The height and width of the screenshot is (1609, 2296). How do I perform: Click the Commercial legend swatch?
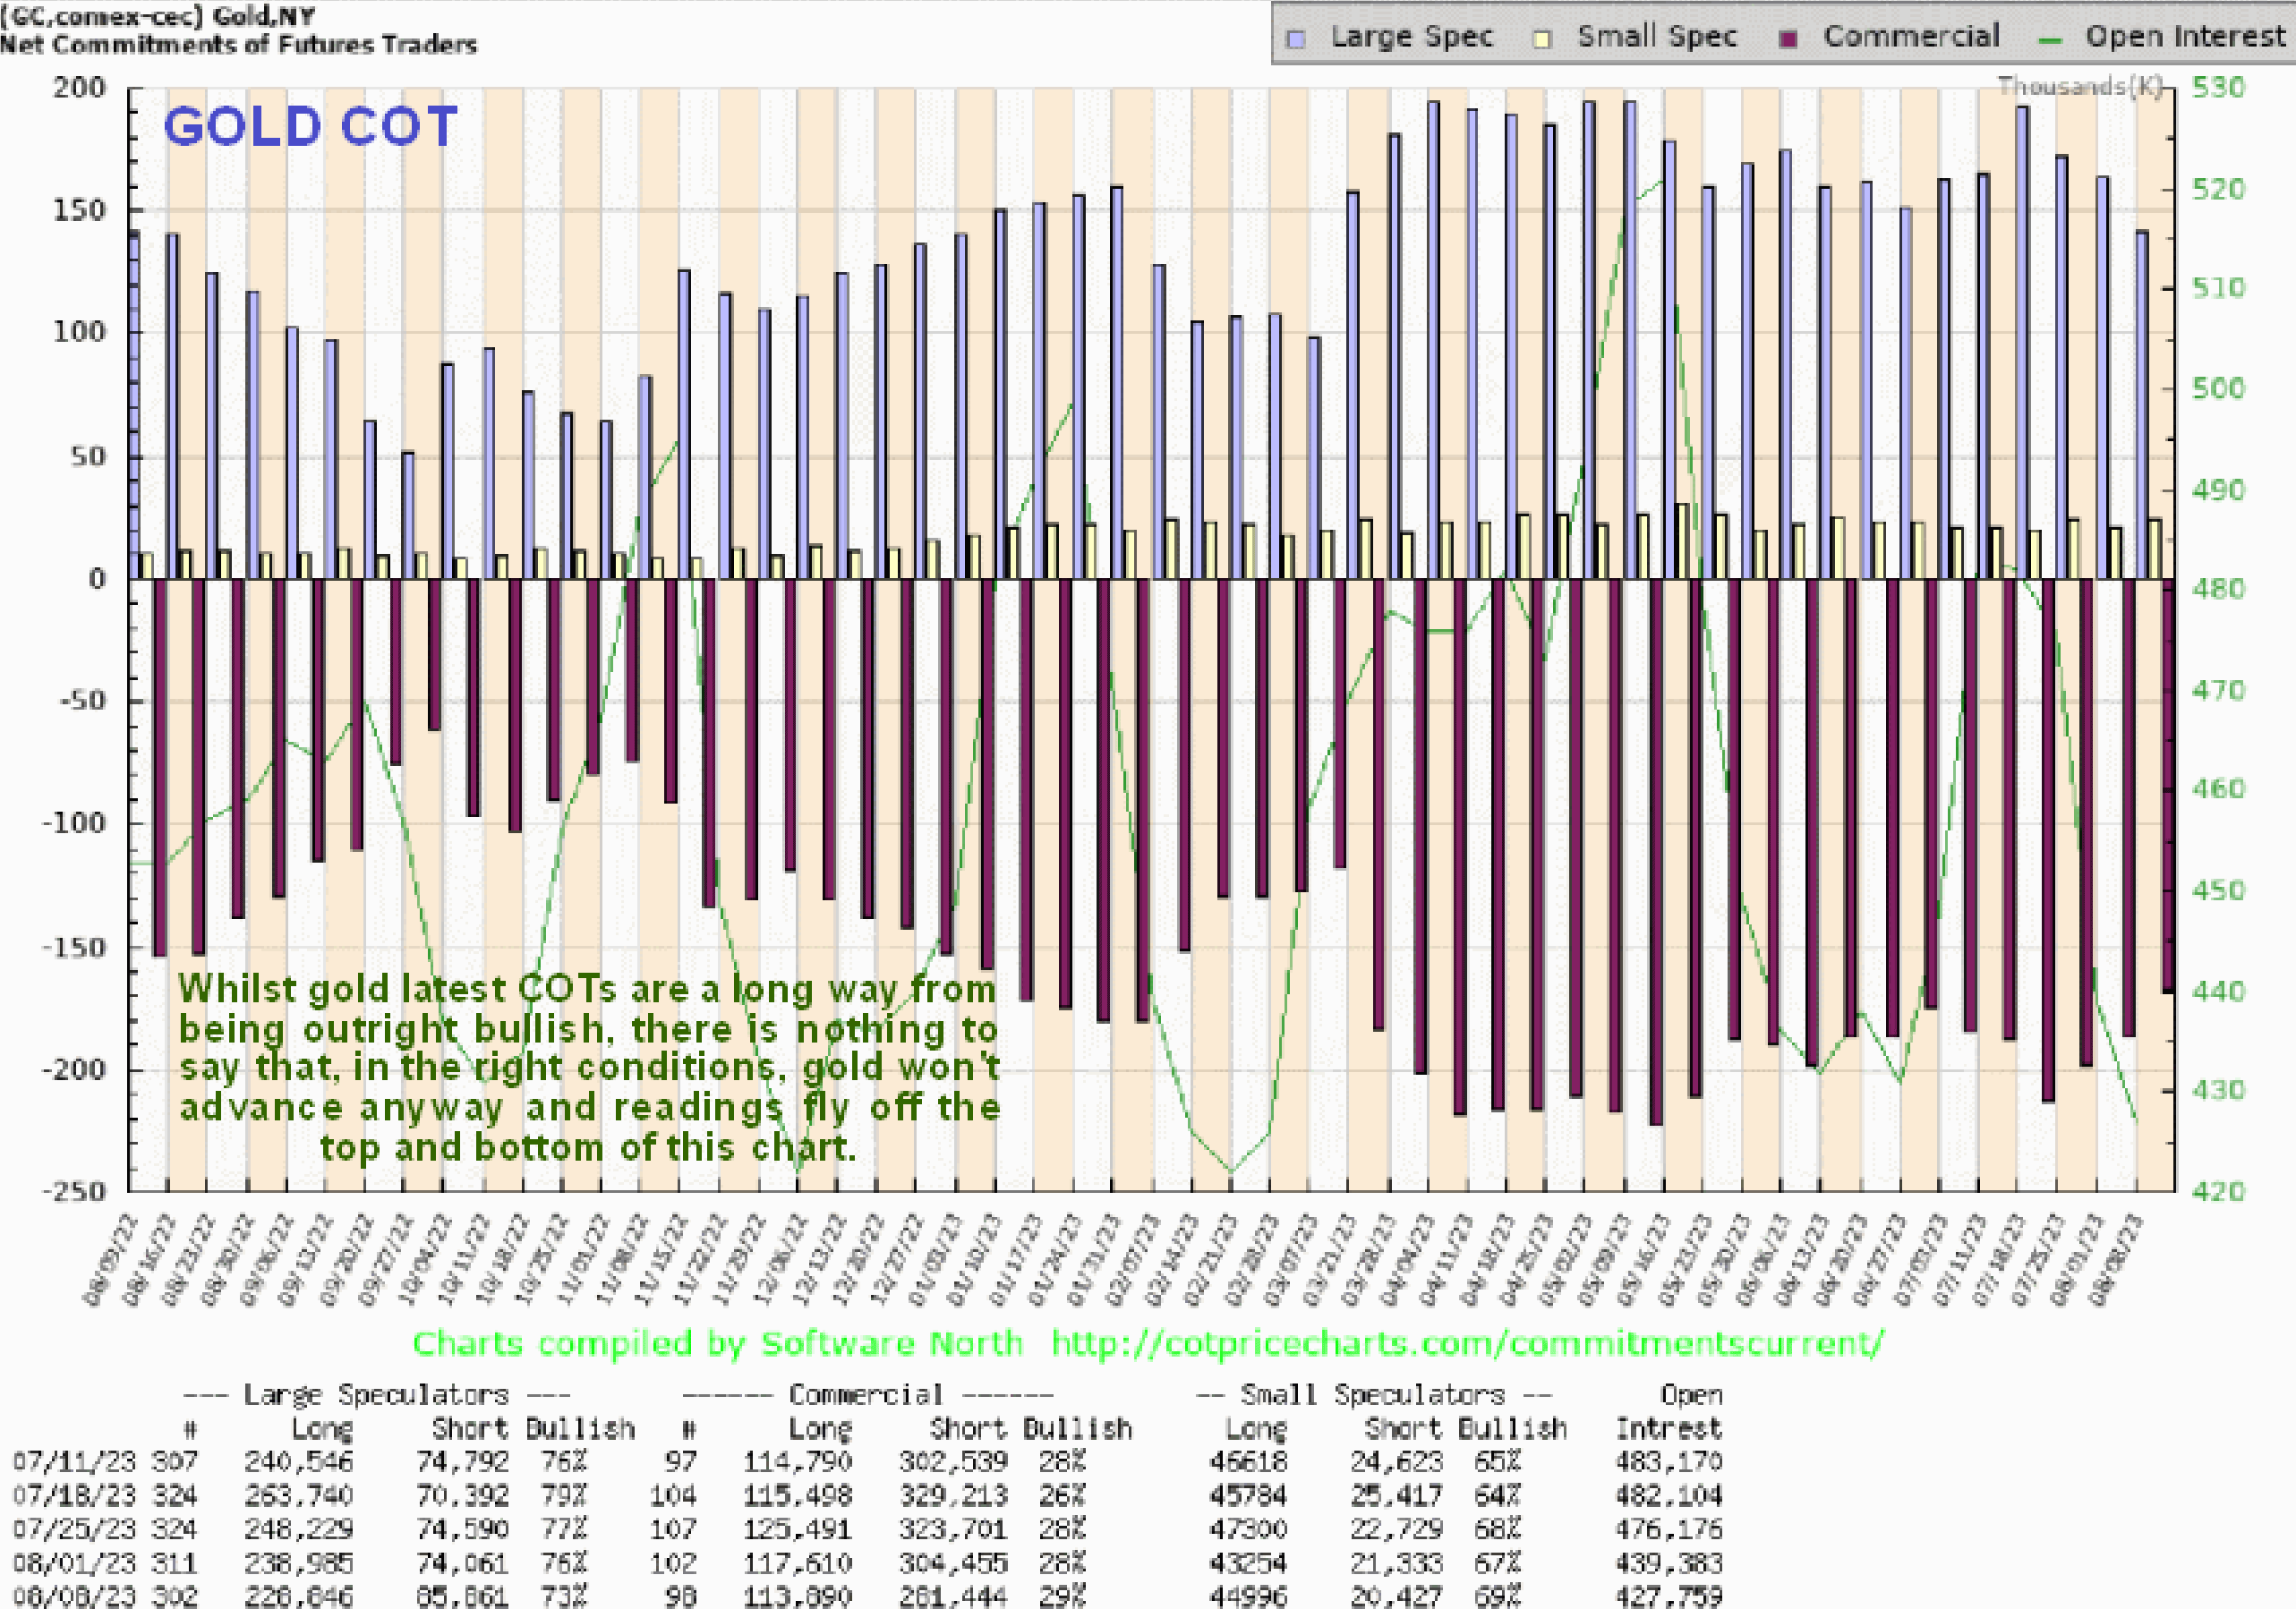1789,39
